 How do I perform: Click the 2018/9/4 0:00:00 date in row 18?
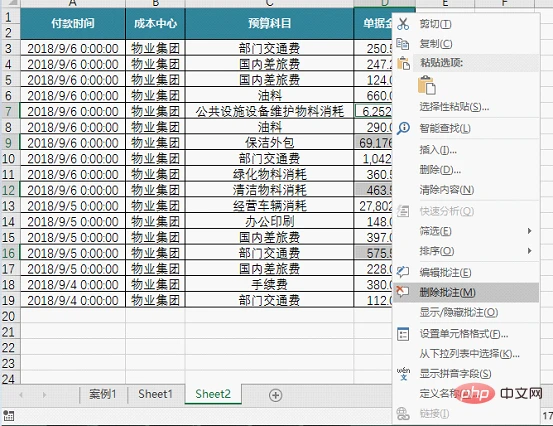tap(73, 285)
